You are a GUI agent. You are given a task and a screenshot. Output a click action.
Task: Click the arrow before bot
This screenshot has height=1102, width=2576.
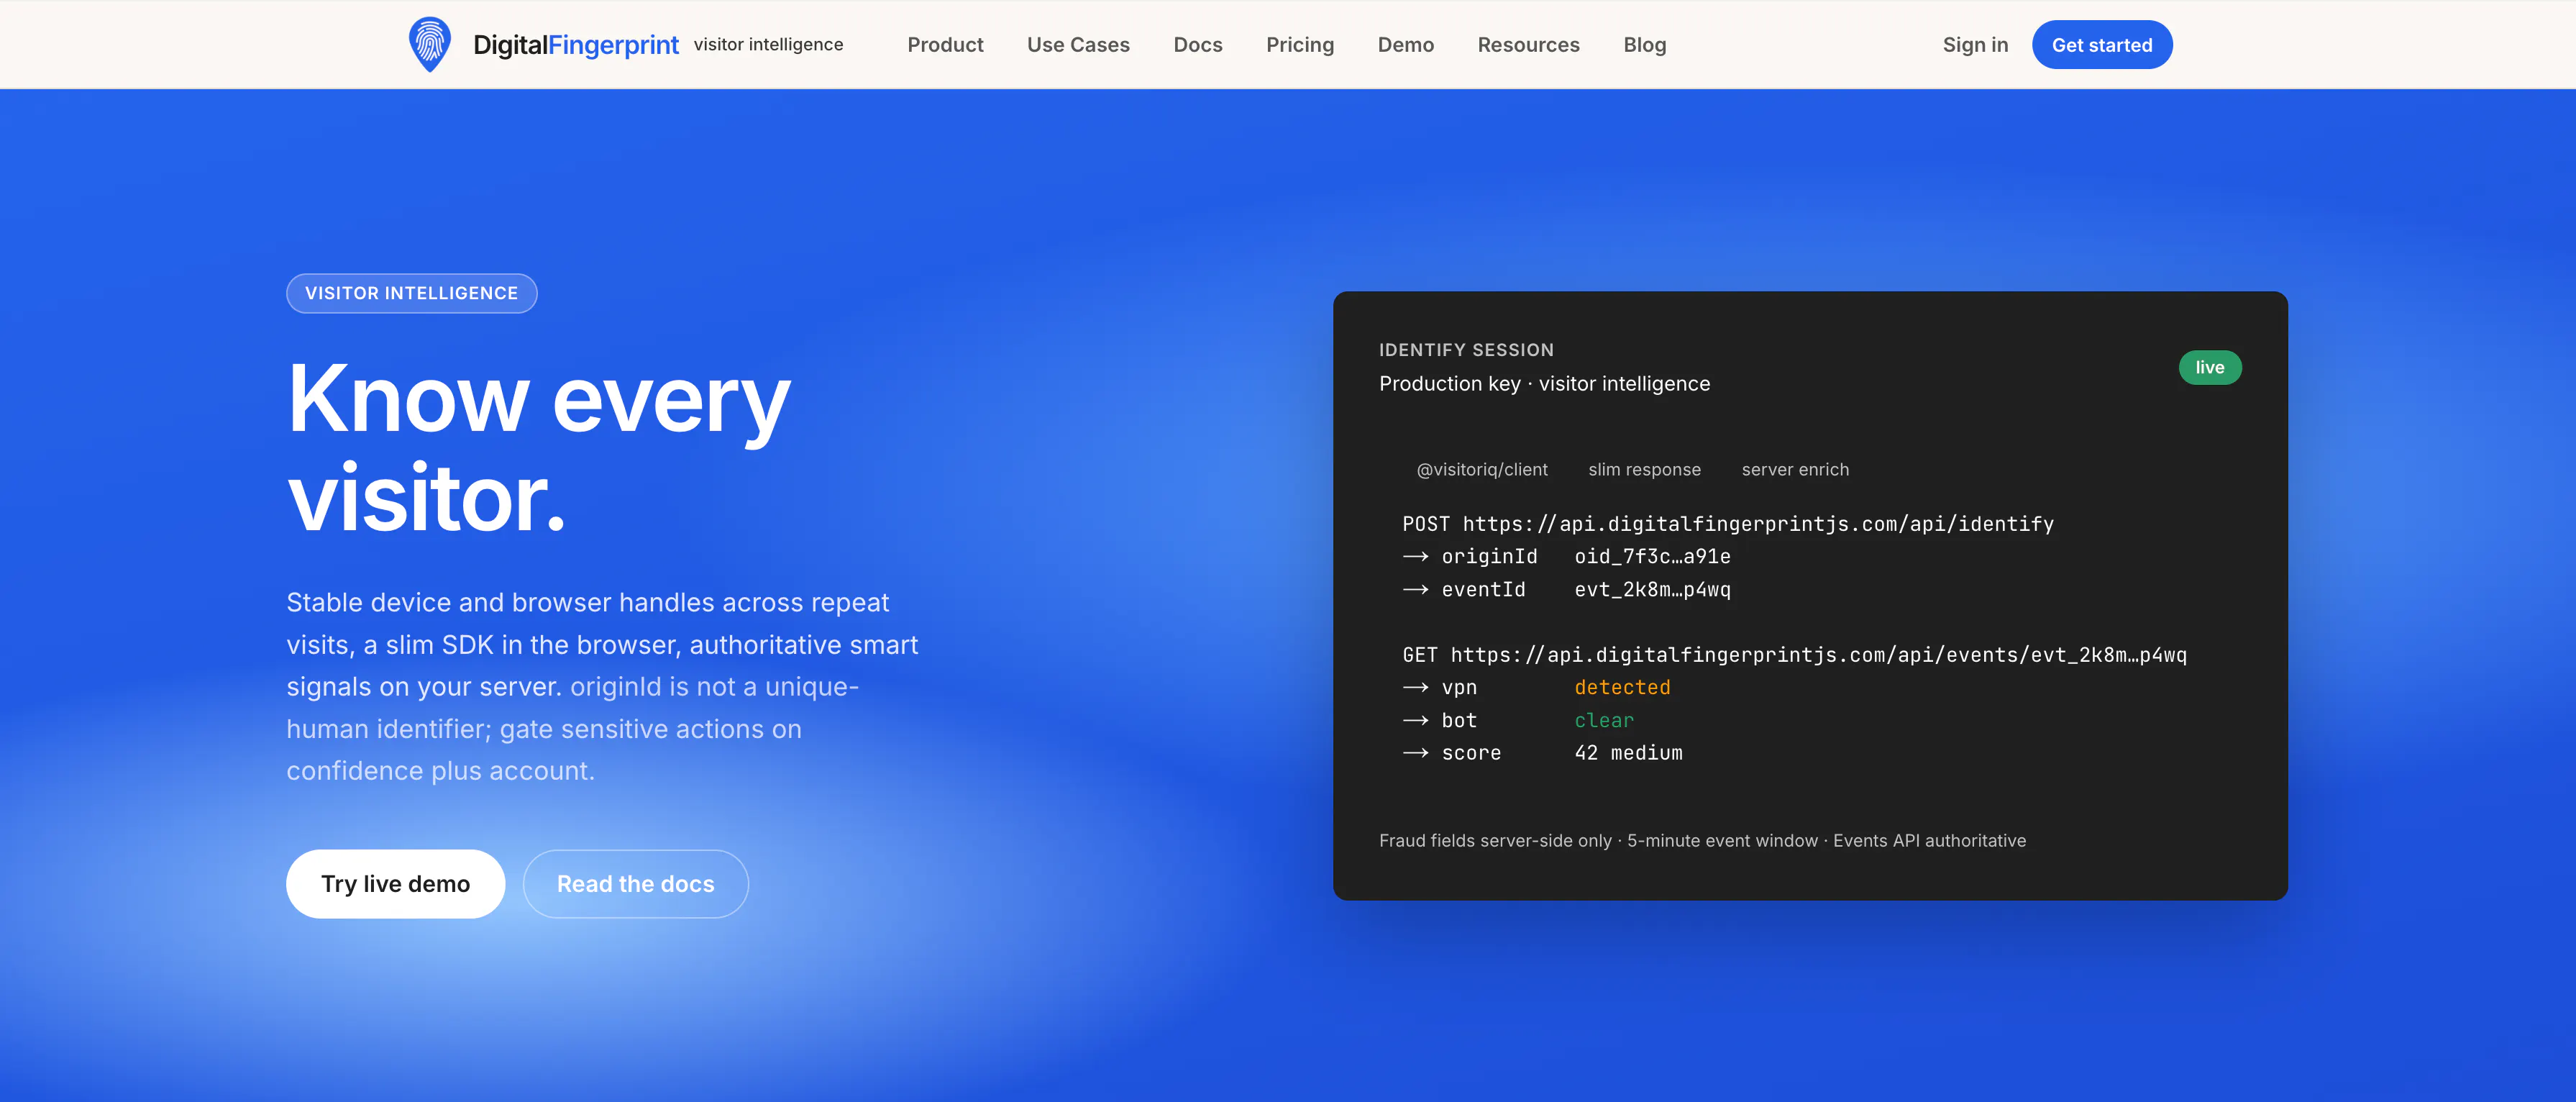(x=1415, y=721)
